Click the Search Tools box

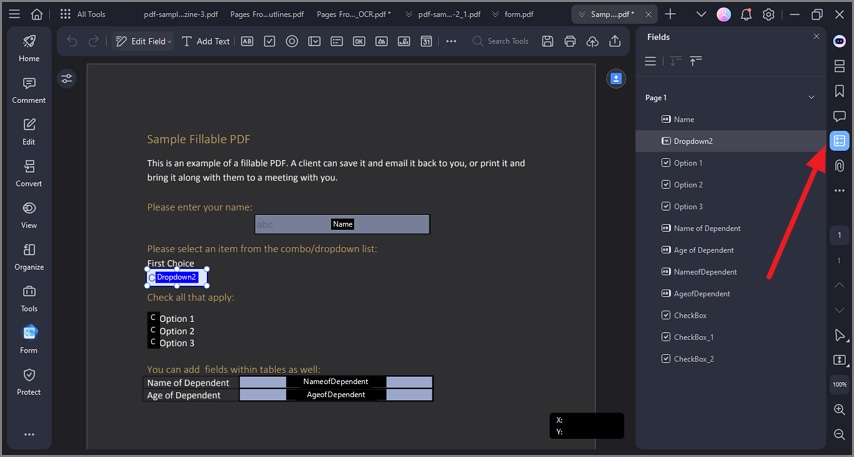tap(501, 41)
